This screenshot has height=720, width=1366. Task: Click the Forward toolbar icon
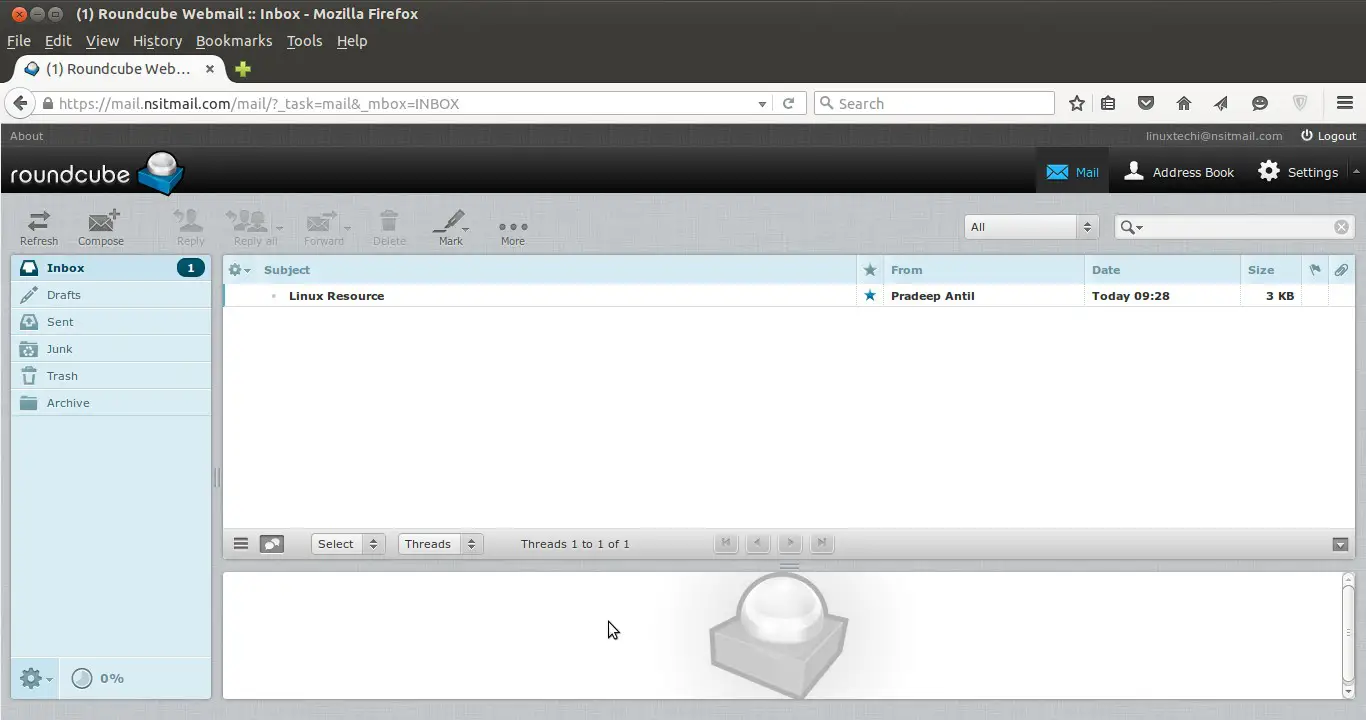(322, 227)
